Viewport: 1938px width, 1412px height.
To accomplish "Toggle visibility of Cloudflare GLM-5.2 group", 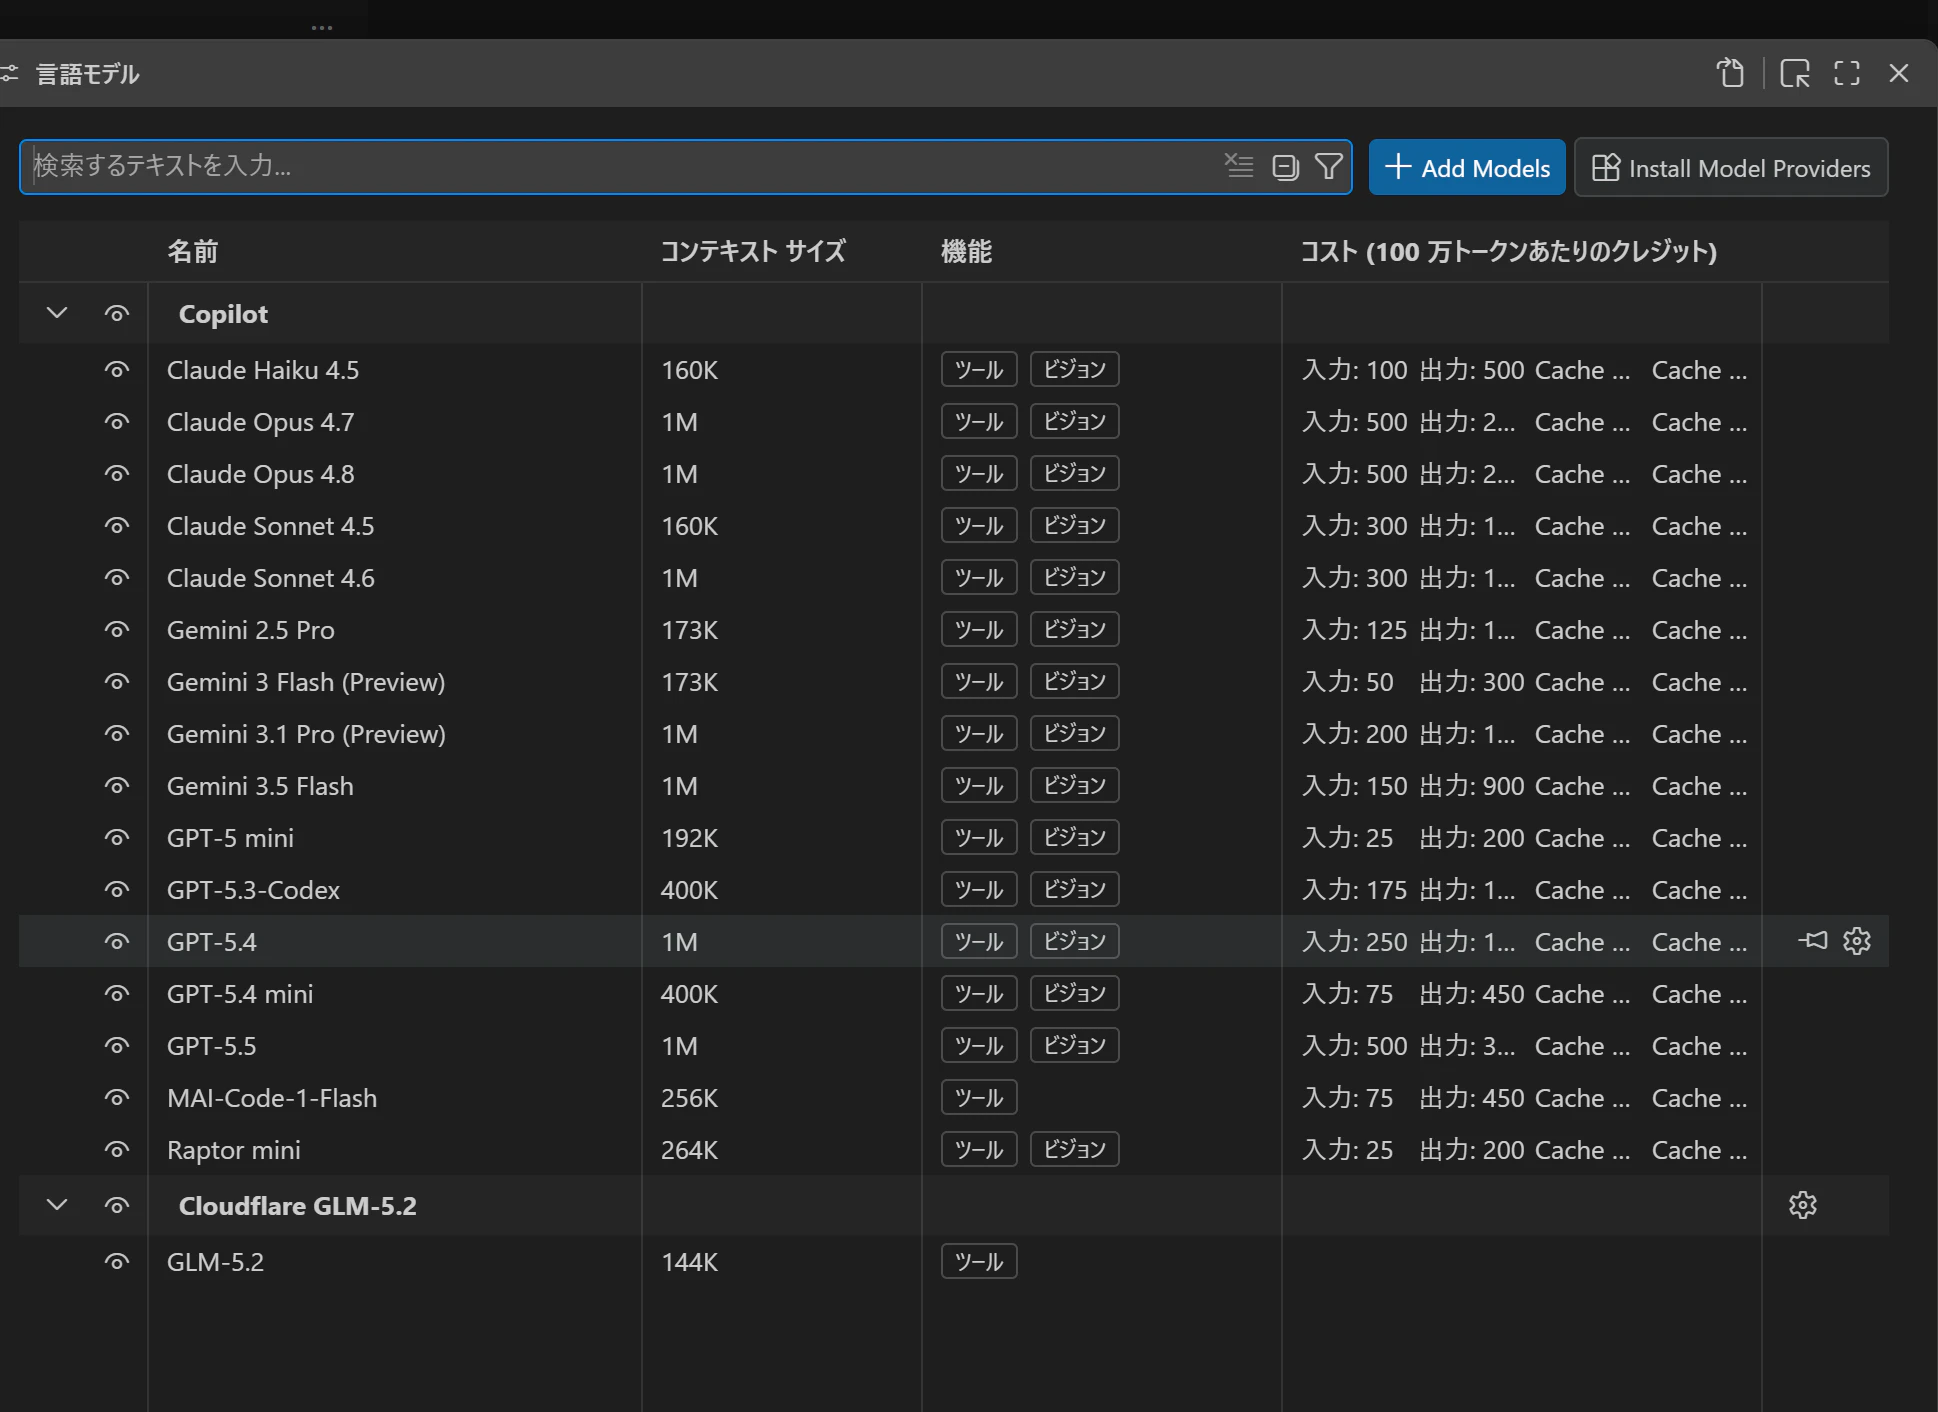I will click(117, 1206).
